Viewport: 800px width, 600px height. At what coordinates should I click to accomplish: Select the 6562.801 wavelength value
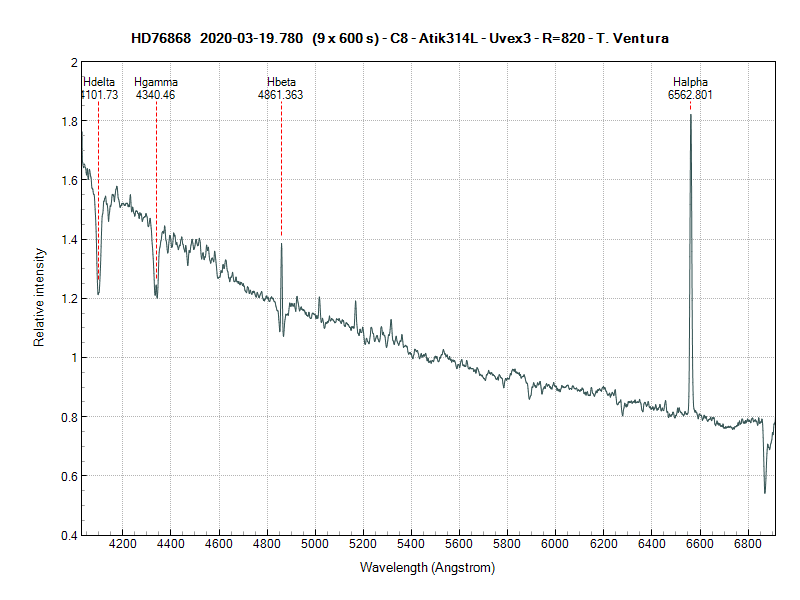click(x=690, y=95)
